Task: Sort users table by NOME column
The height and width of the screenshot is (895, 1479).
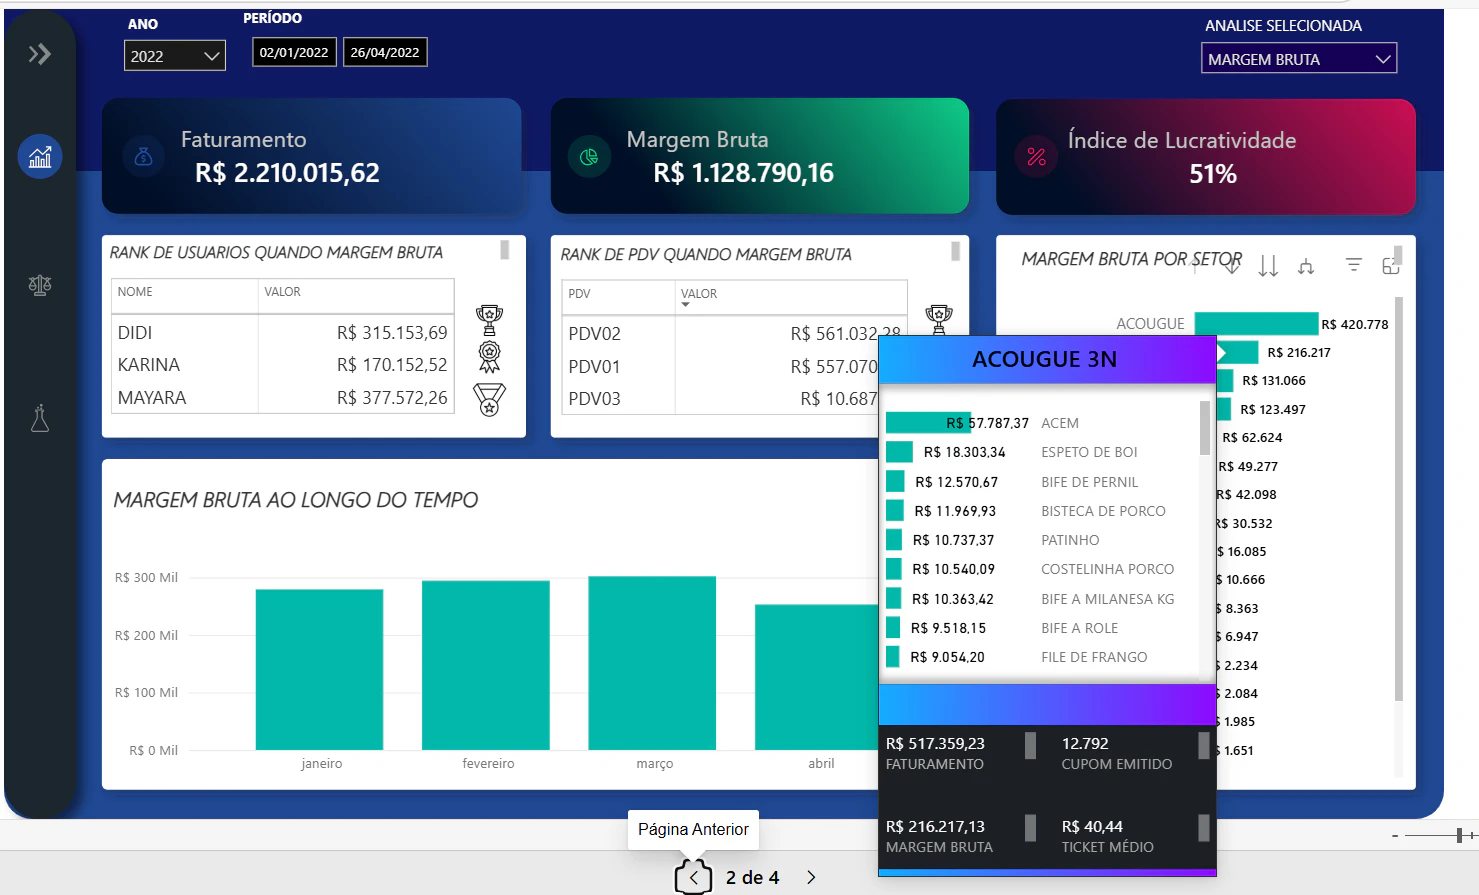Action: 135,292
